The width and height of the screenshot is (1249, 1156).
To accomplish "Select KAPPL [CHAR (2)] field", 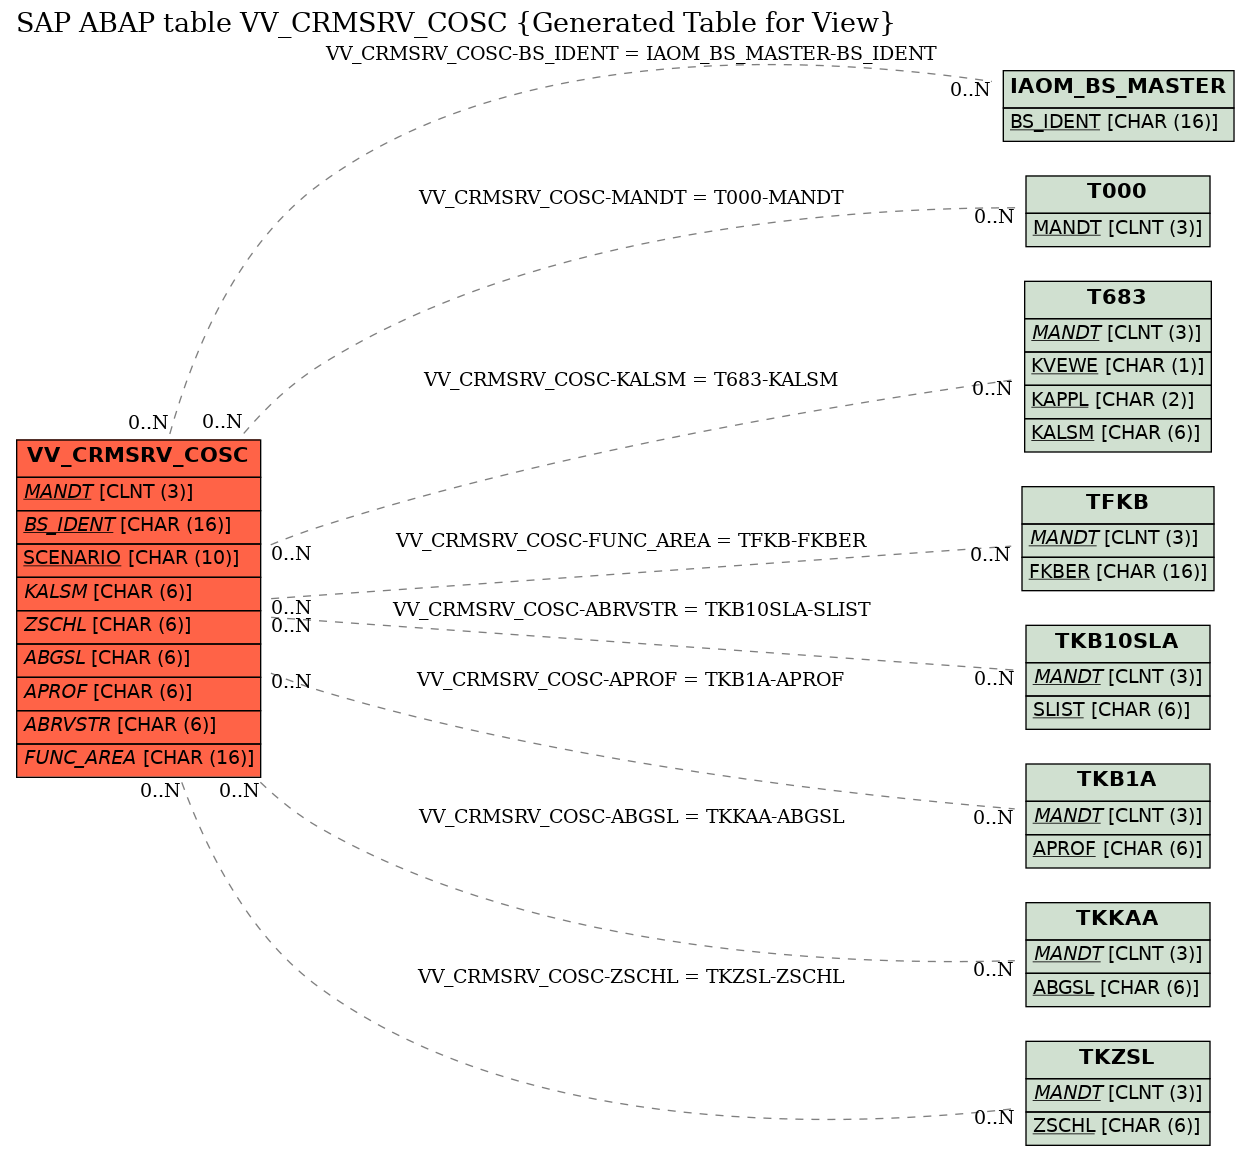I will coord(1118,401).
